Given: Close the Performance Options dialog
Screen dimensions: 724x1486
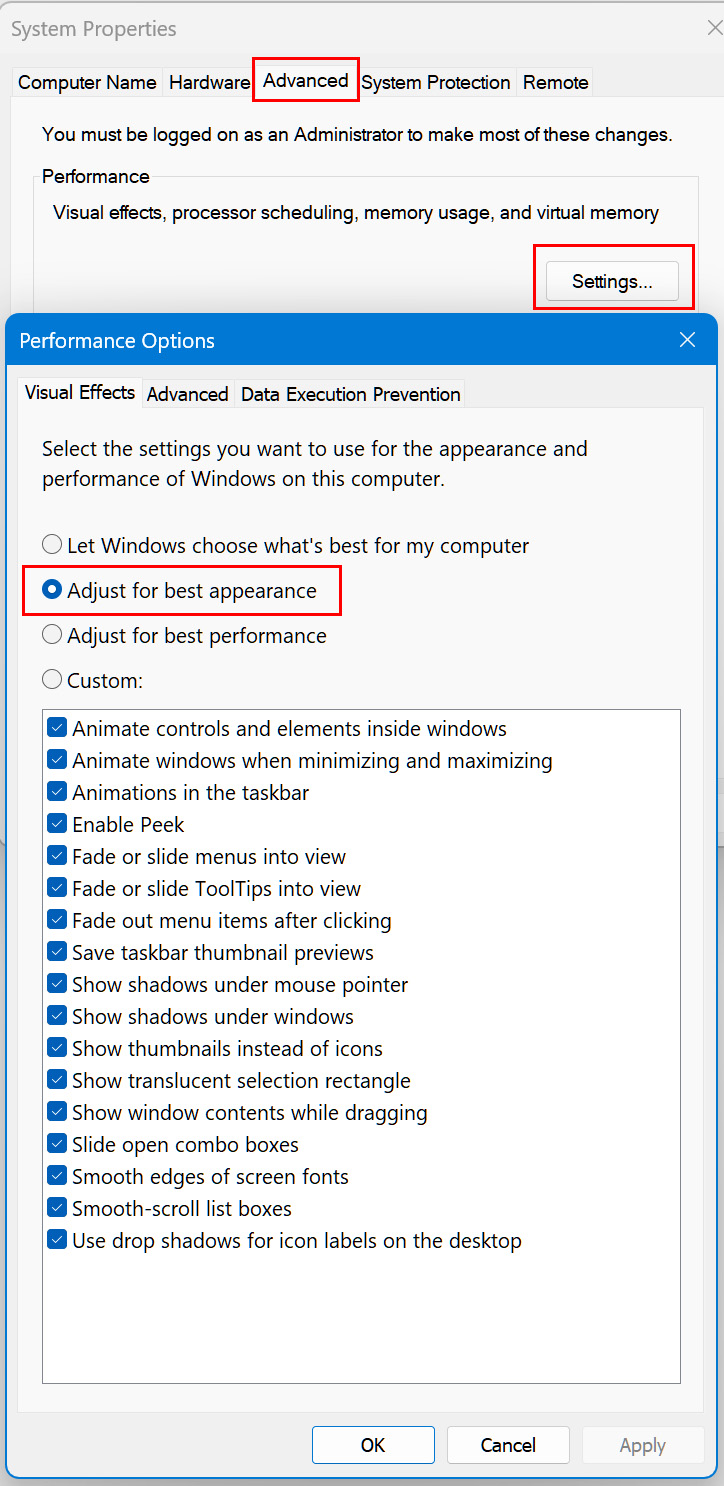Looking at the screenshot, I should [687, 340].
